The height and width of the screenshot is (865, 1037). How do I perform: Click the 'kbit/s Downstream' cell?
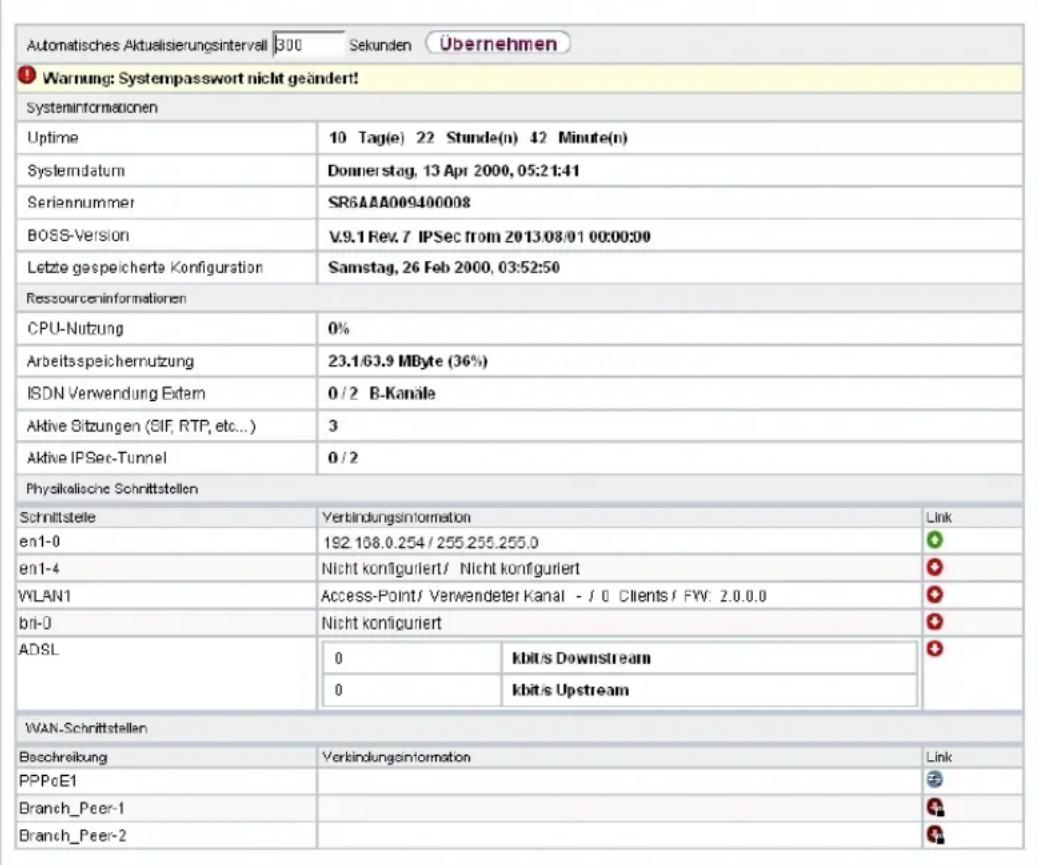click(708, 658)
